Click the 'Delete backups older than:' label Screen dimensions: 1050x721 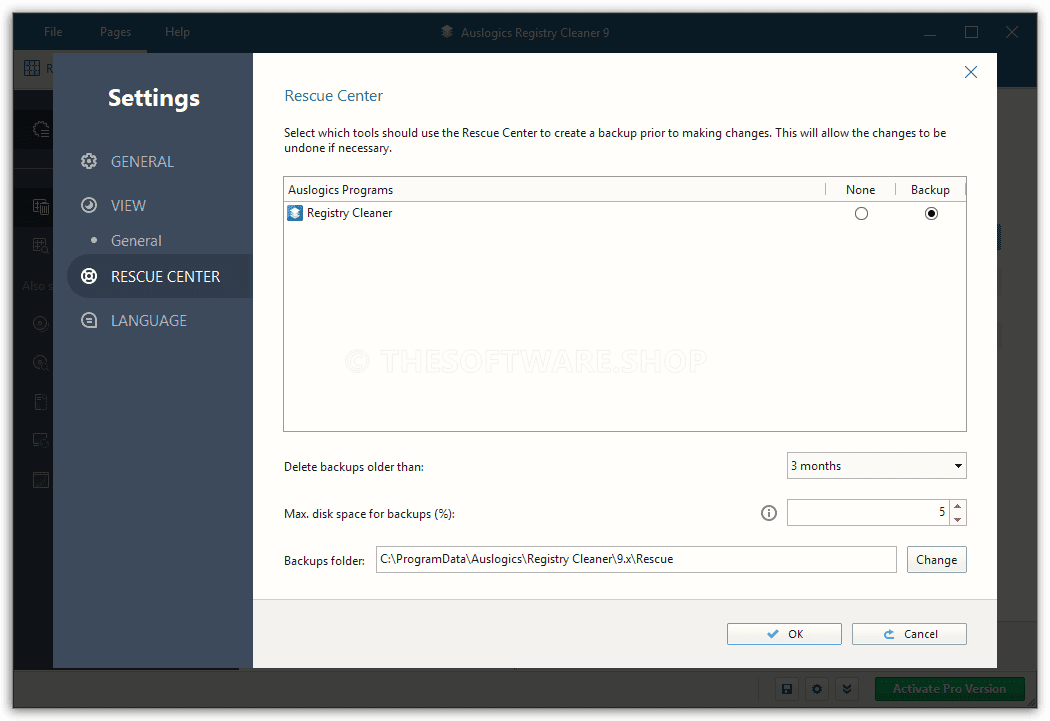[354, 467]
